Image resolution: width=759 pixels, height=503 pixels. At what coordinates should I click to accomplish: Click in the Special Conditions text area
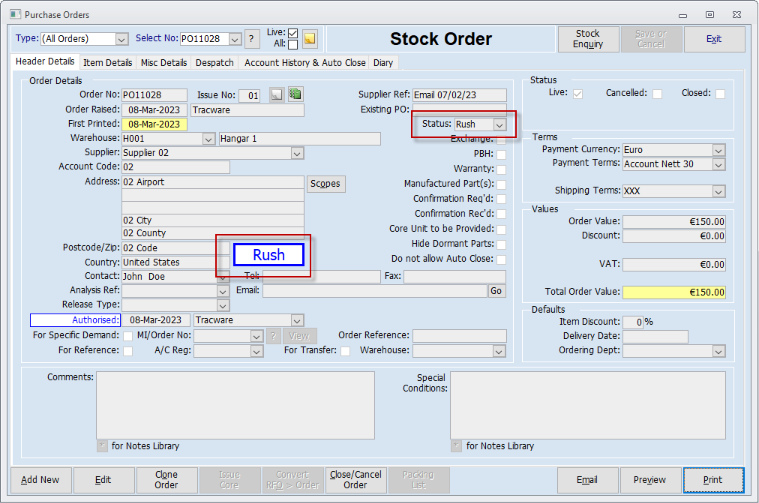click(x=588, y=405)
